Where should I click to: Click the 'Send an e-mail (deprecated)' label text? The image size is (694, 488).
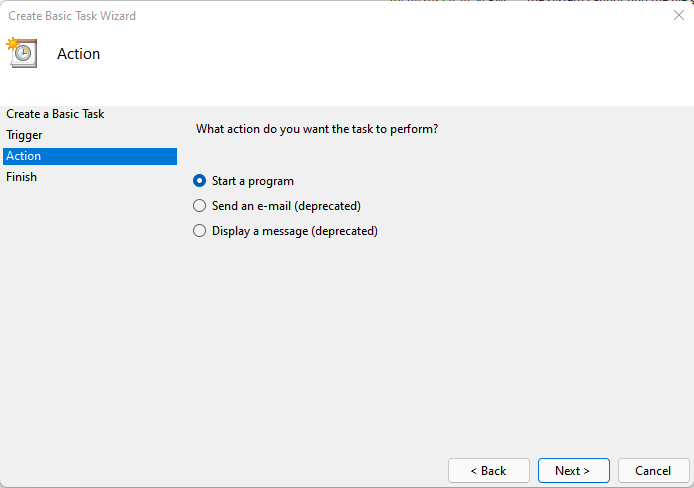(x=286, y=206)
